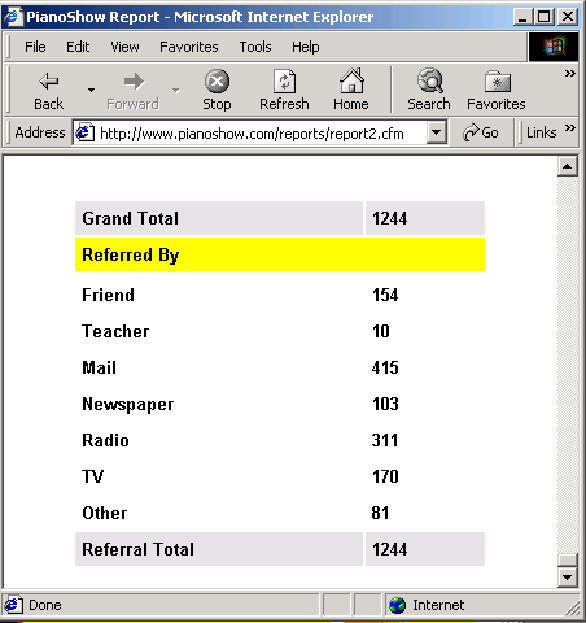The width and height of the screenshot is (586, 623).
Task: Click the Links toolbar label
Action: click(x=541, y=133)
